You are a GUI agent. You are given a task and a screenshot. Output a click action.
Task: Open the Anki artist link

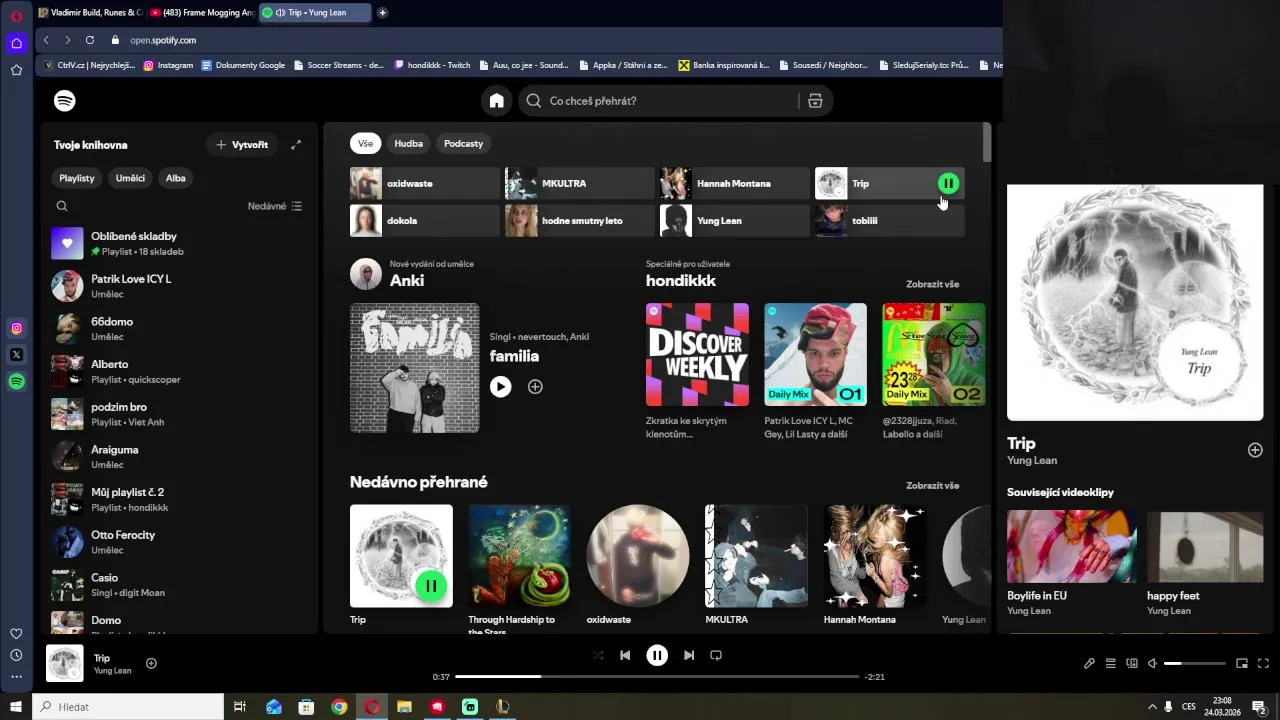407,281
